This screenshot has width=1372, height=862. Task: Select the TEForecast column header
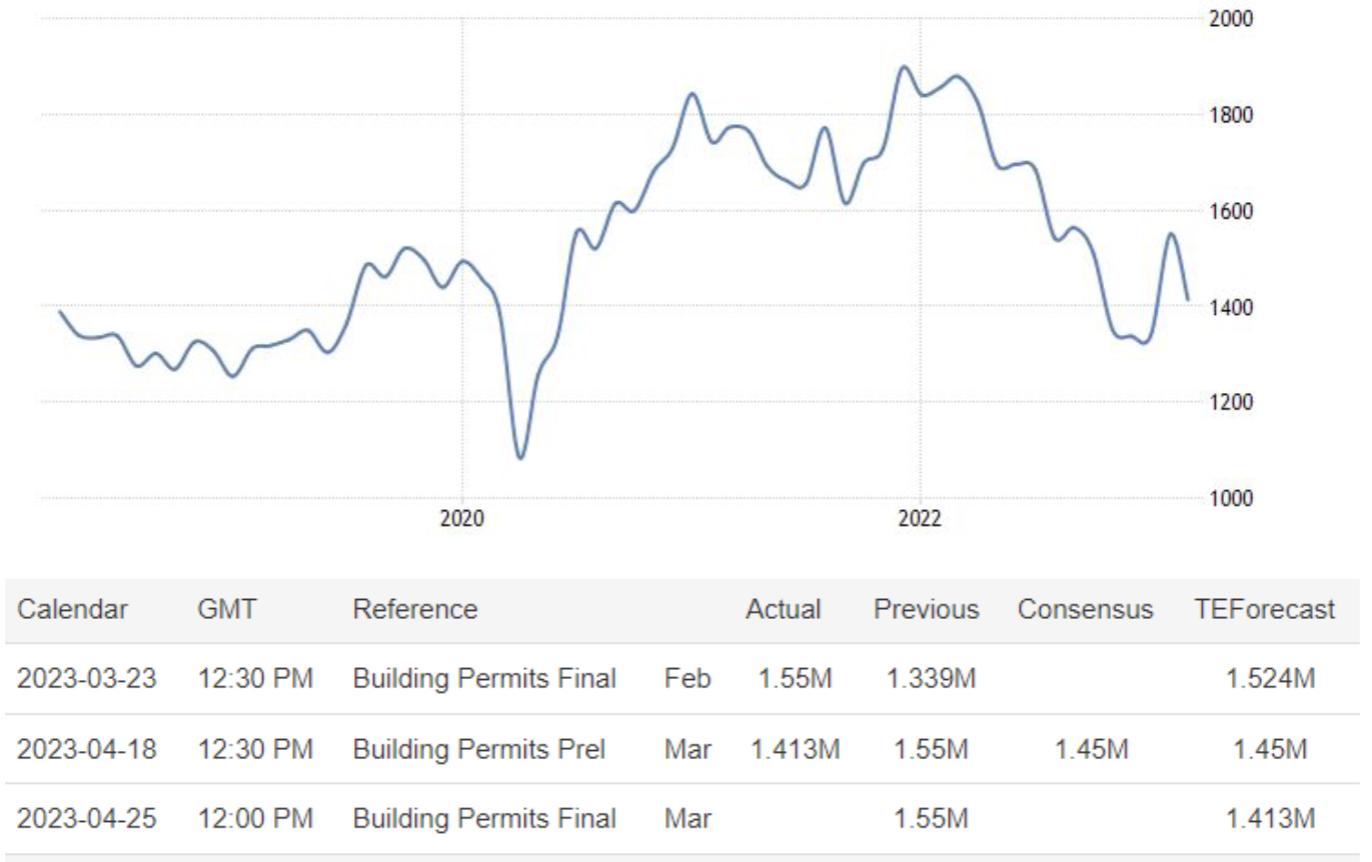click(x=1264, y=609)
